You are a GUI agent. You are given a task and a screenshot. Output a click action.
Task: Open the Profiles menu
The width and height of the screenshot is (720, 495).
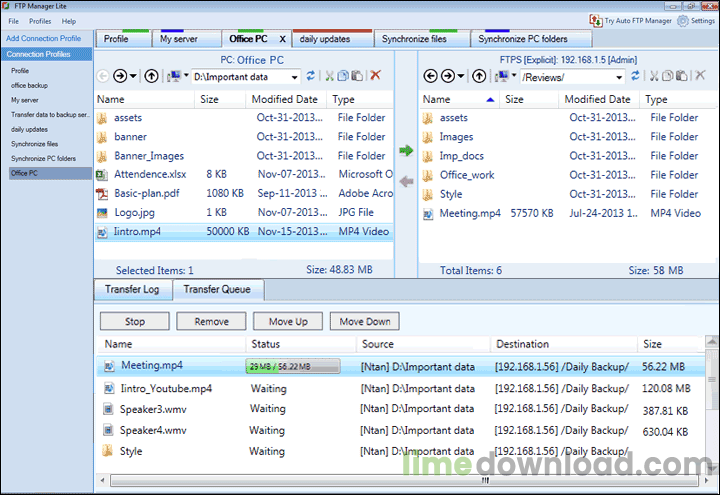pyautogui.click(x=40, y=21)
